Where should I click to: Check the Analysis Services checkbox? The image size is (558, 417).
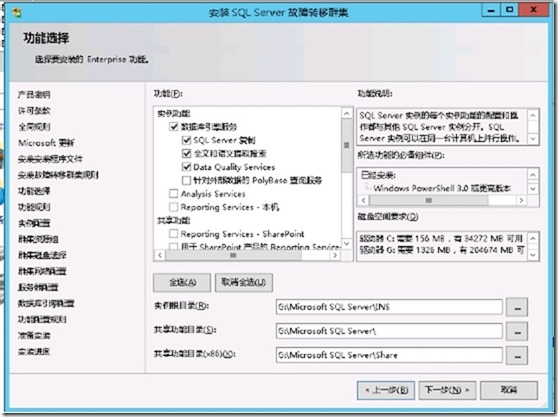(x=173, y=194)
